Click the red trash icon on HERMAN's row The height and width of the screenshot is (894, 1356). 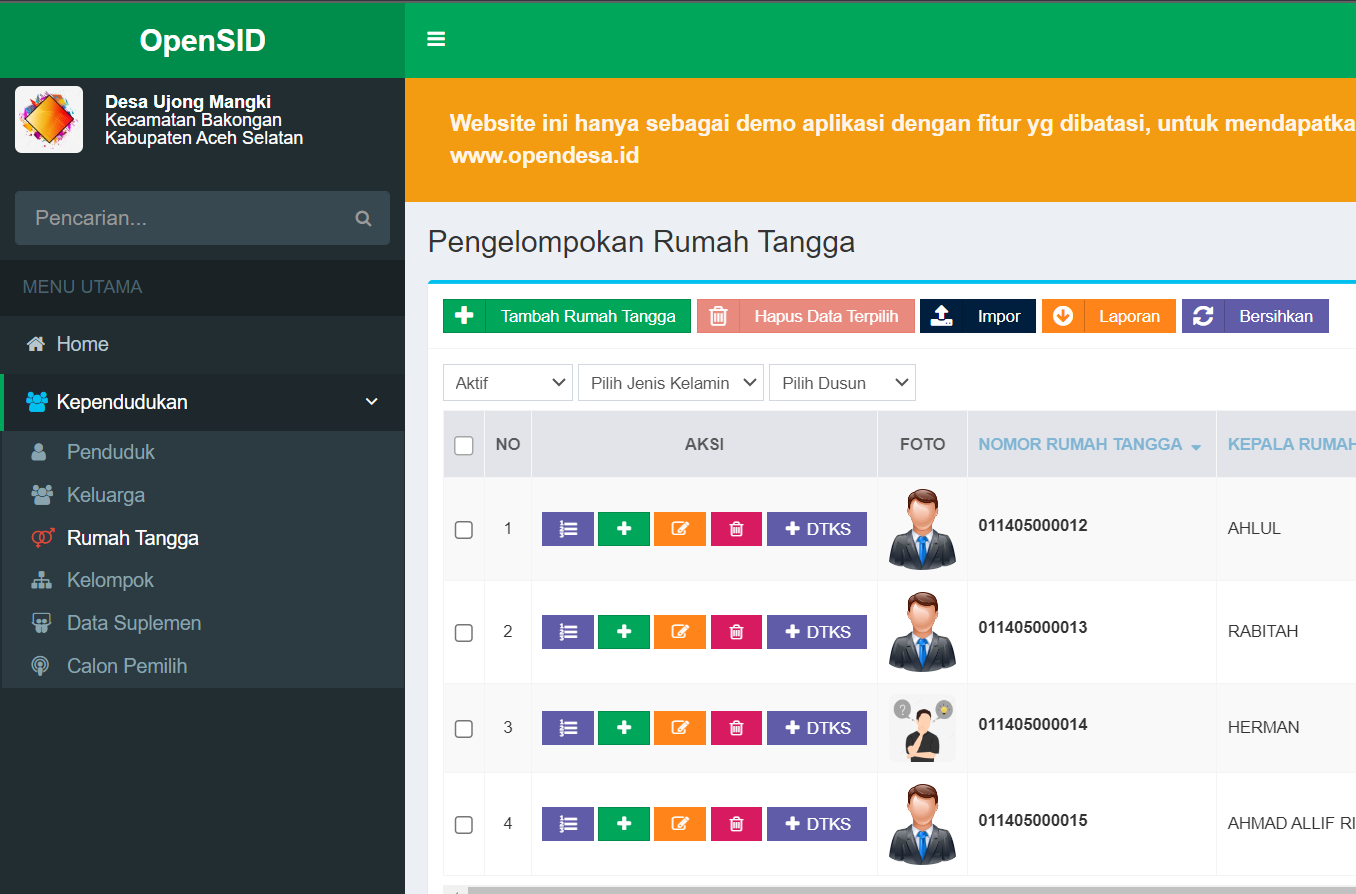click(x=736, y=727)
